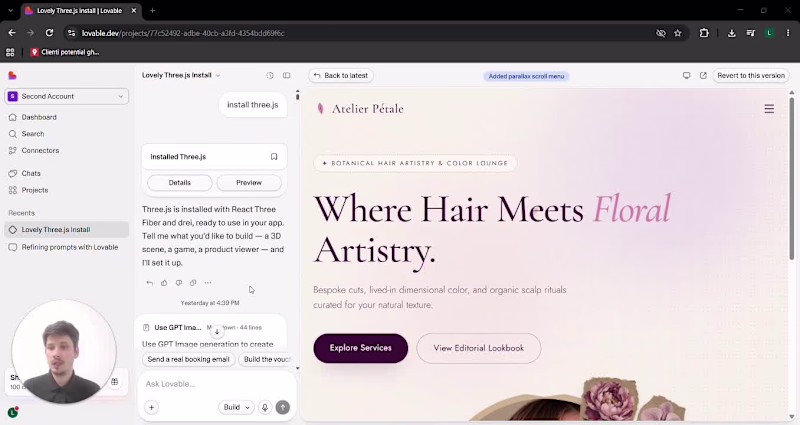Bookmark this page with star icon
This screenshot has height=425, width=800.
[x=678, y=33]
